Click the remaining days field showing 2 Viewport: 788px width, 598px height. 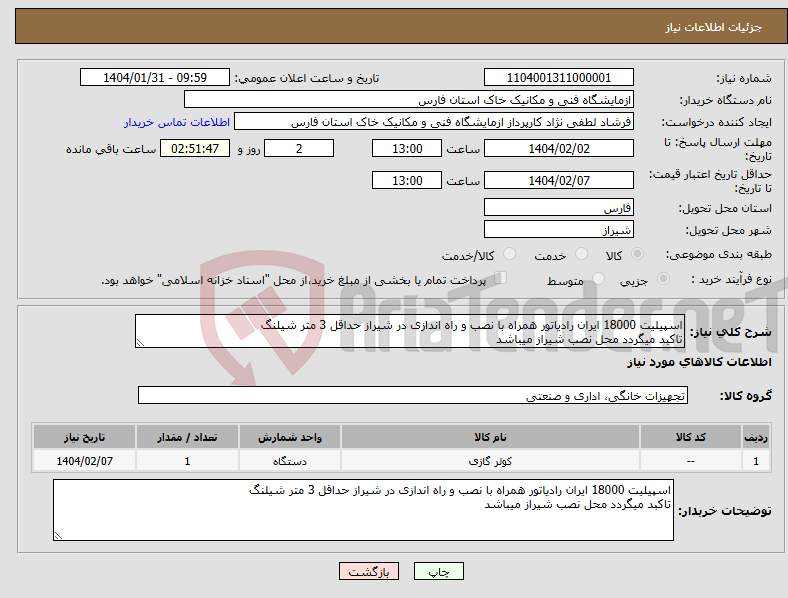(x=299, y=148)
